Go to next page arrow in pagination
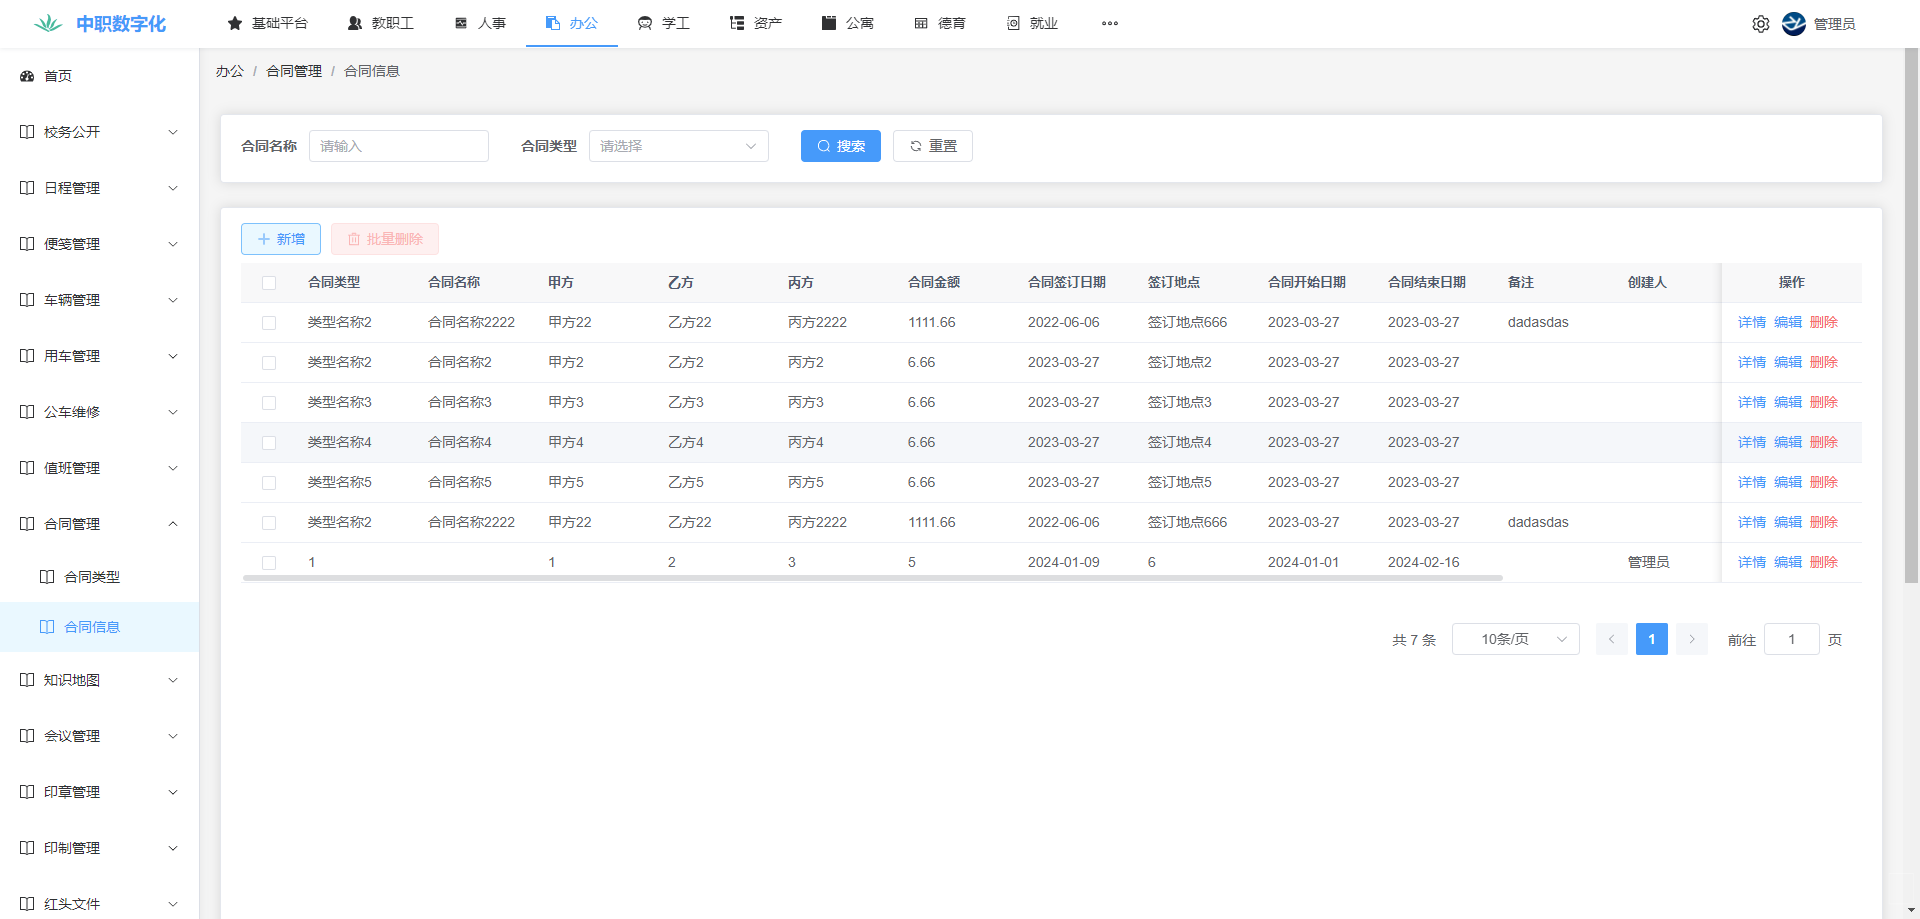 click(1691, 639)
